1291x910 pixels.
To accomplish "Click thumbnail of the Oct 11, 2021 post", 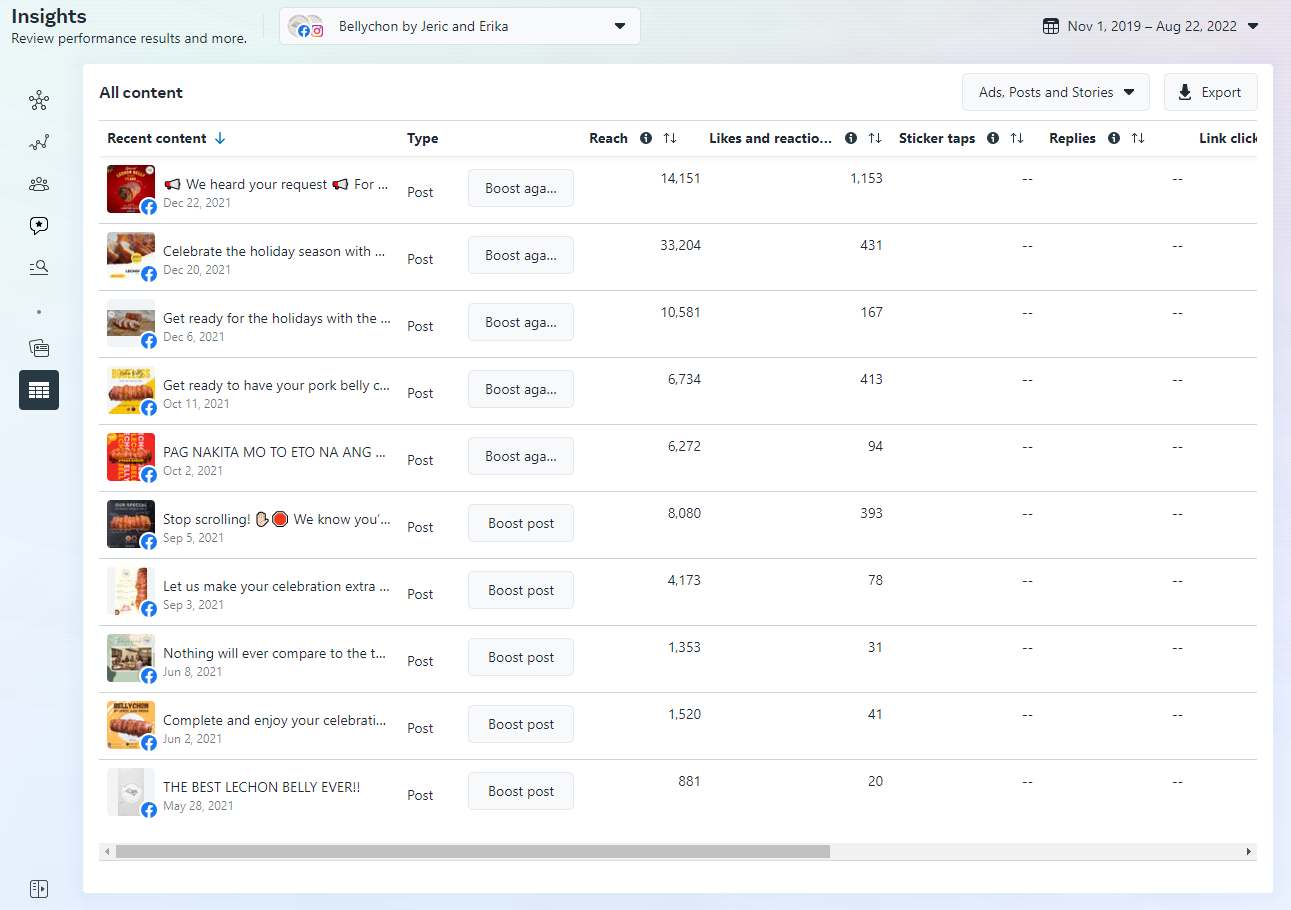I will [x=131, y=390].
